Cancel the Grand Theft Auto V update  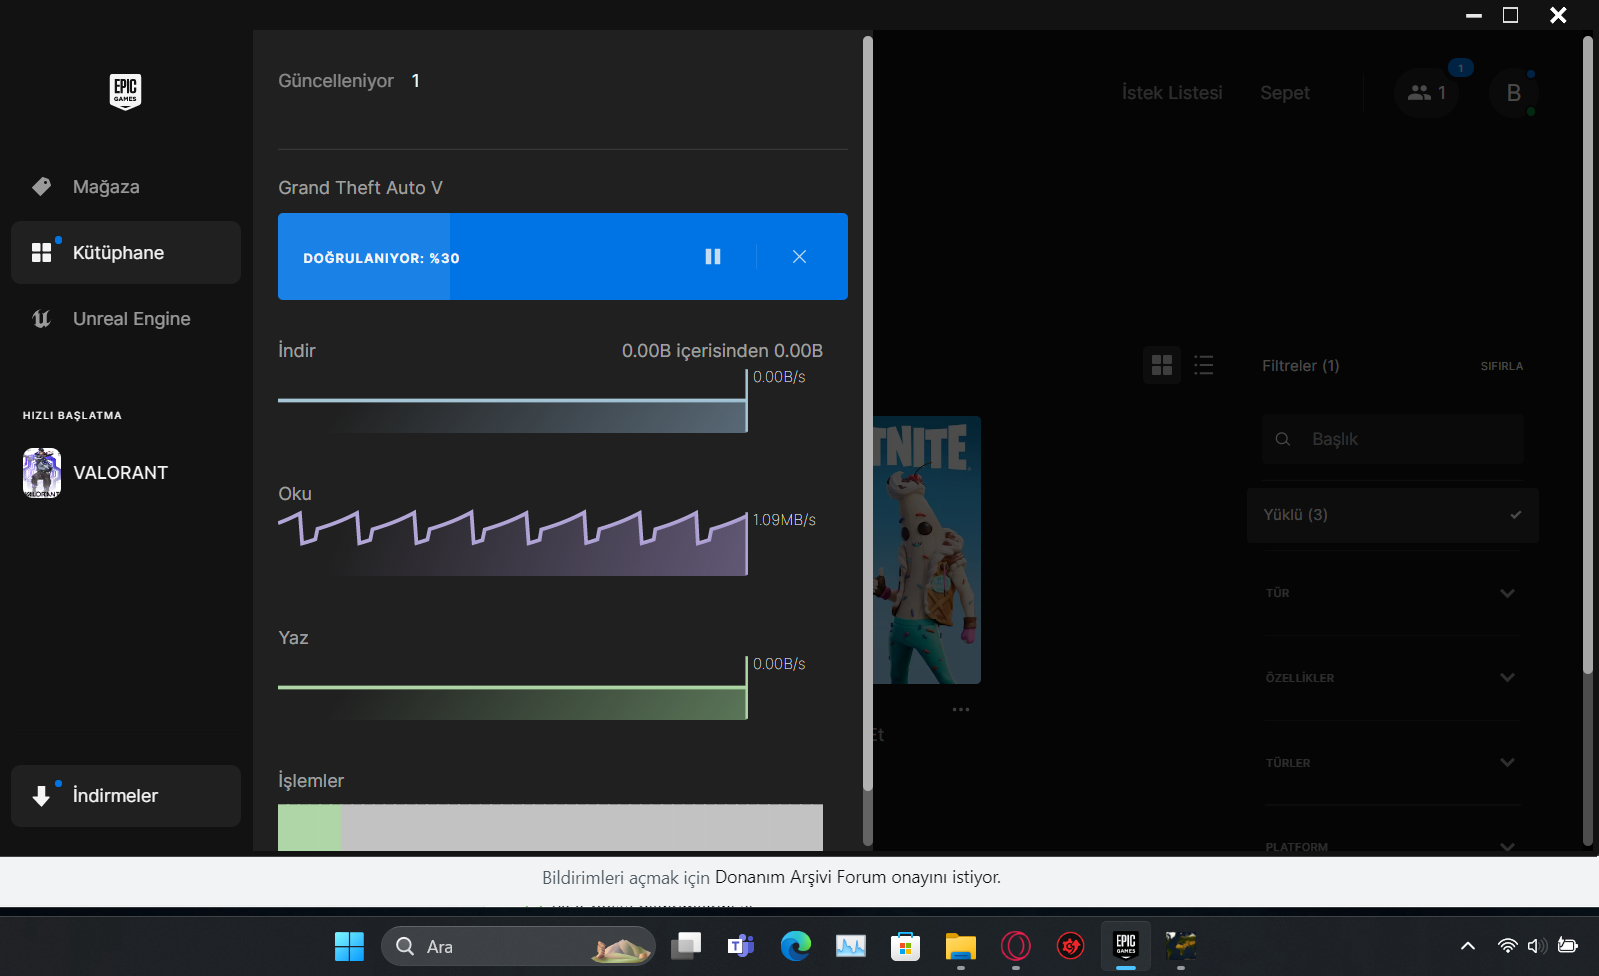[799, 257]
